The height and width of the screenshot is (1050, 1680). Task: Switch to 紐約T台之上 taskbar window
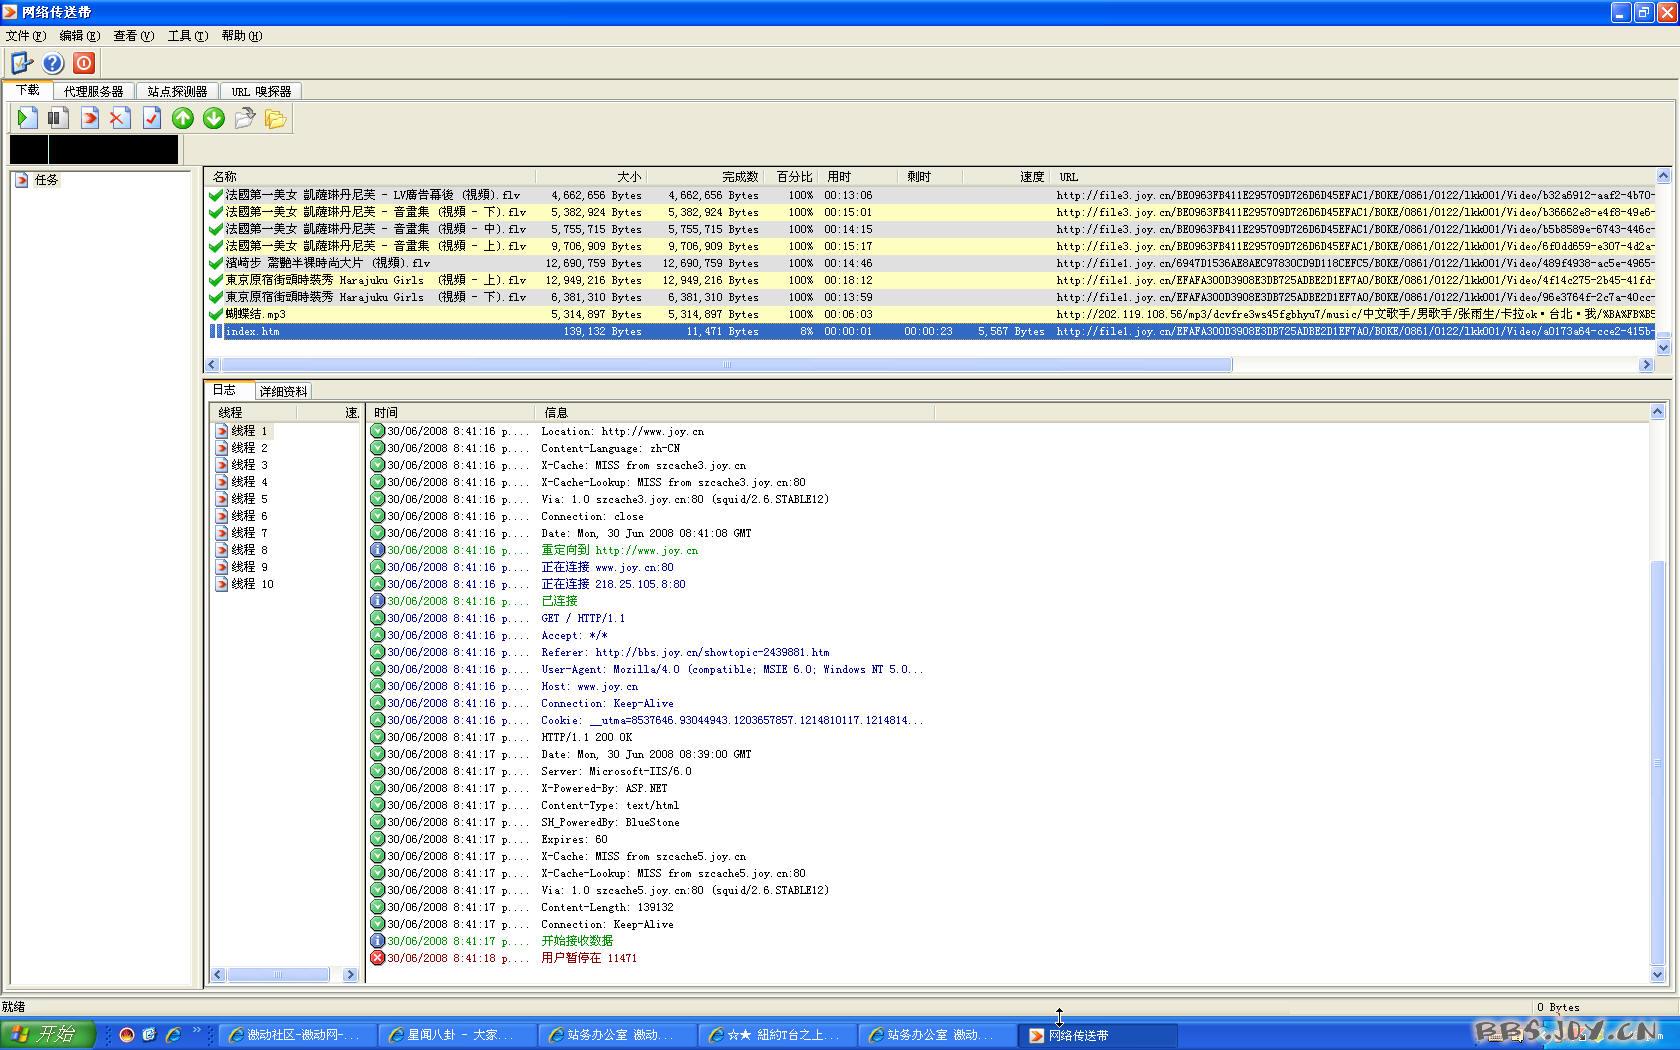(776, 1035)
